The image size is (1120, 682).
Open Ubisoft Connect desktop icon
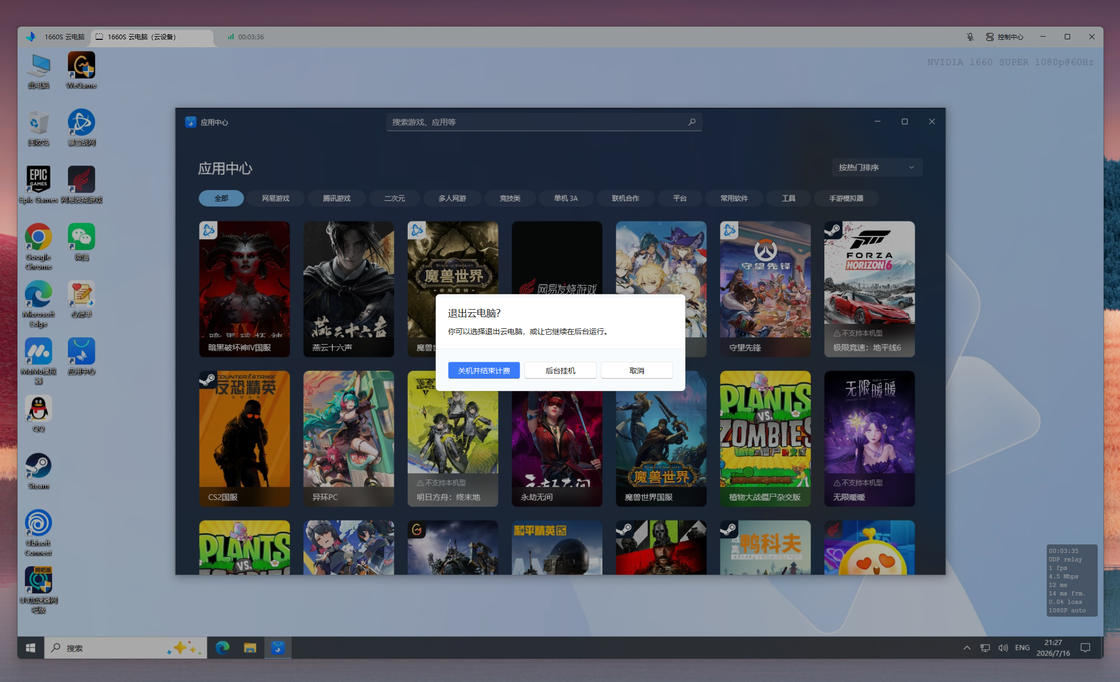pos(39,533)
